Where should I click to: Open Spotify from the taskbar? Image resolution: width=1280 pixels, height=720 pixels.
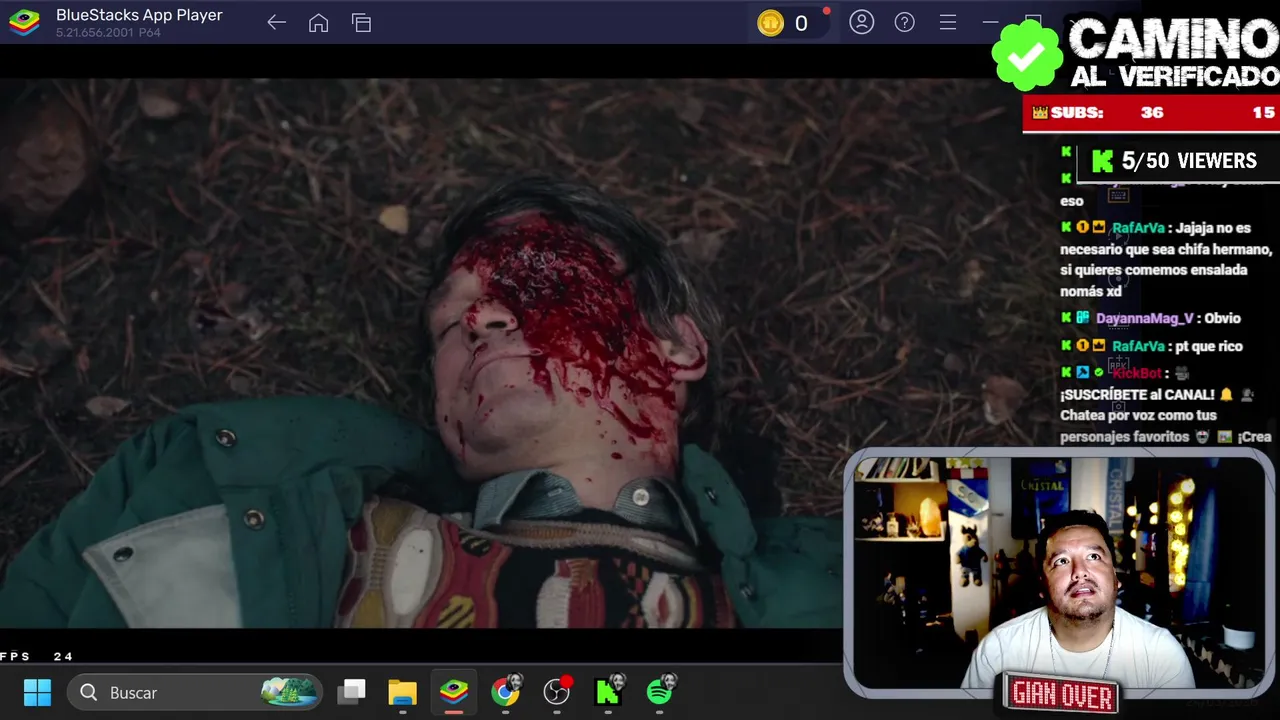tap(661, 691)
